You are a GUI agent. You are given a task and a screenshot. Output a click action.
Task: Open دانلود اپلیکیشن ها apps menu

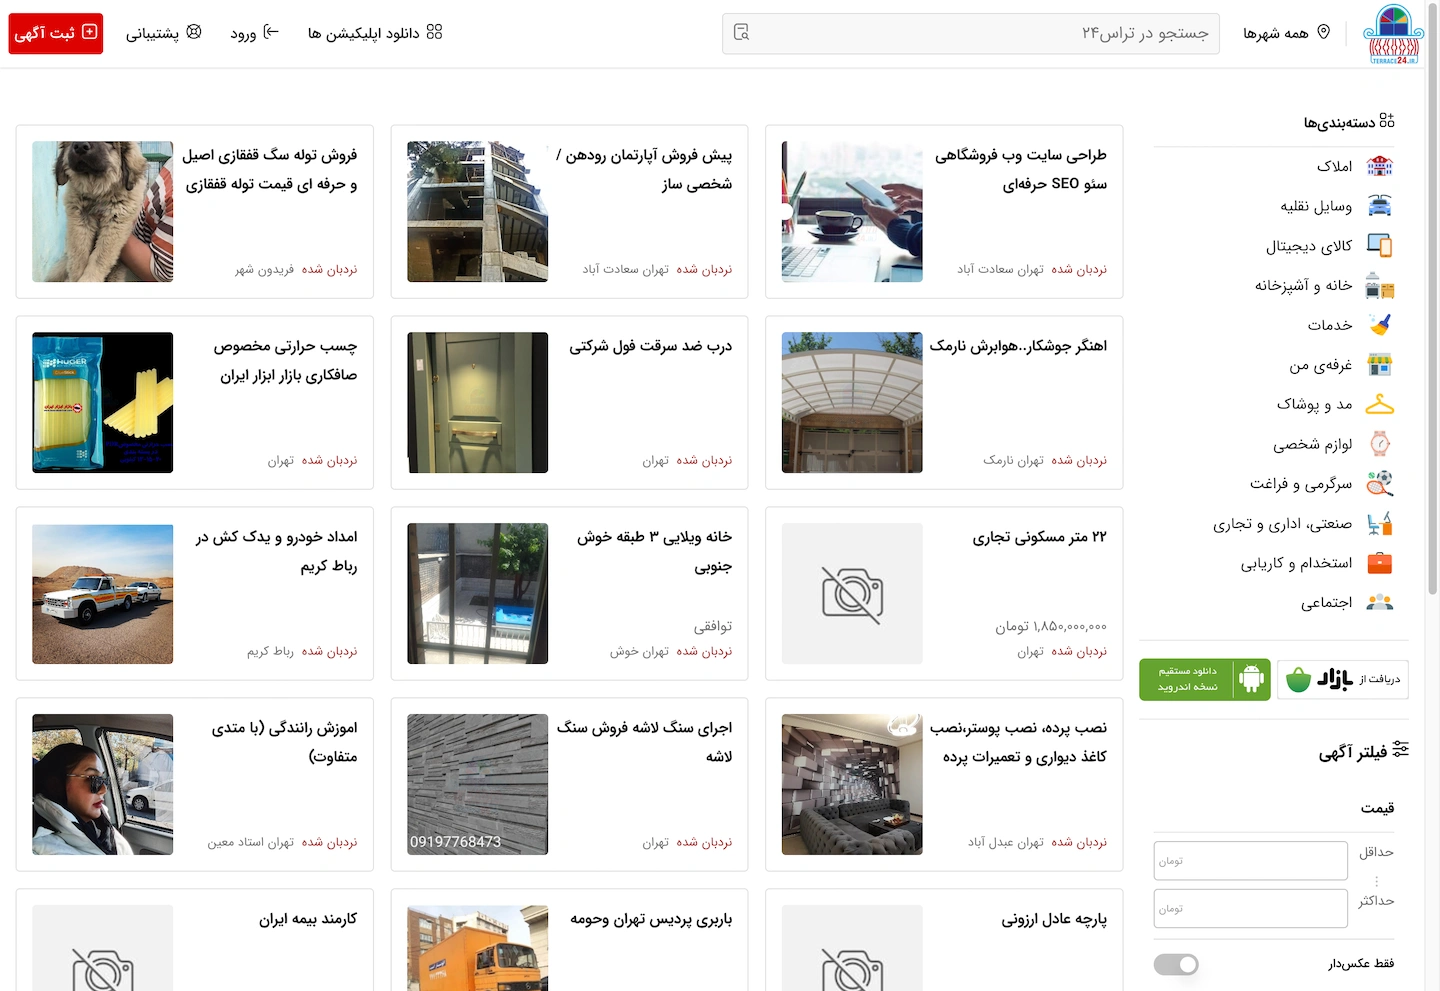point(375,33)
